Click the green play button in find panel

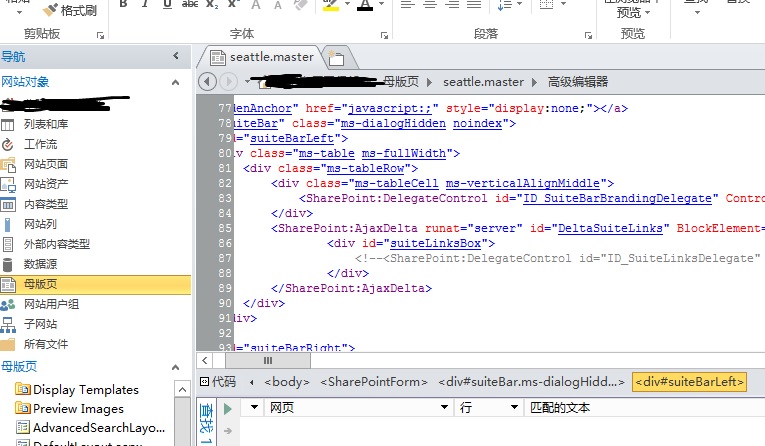tap(228, 408)
